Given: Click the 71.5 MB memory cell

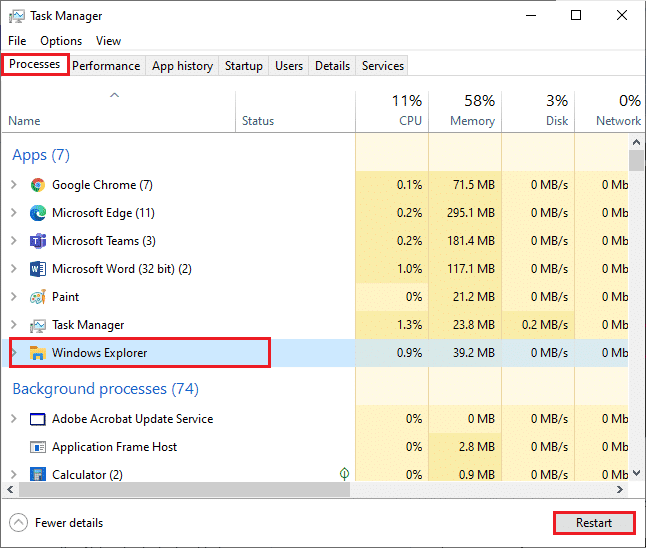Looking at the screenshot, I should (x=465, y=185).
